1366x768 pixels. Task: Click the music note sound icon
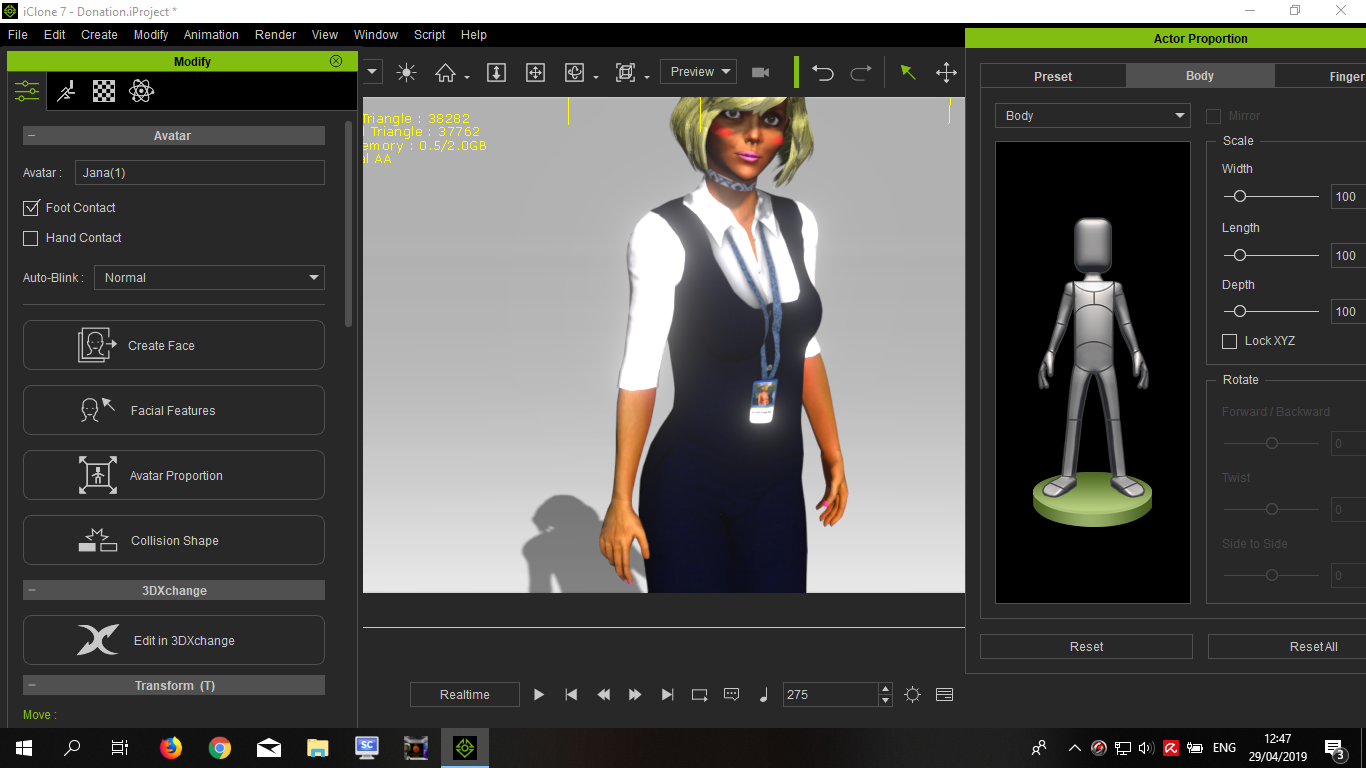click(764, 694)
